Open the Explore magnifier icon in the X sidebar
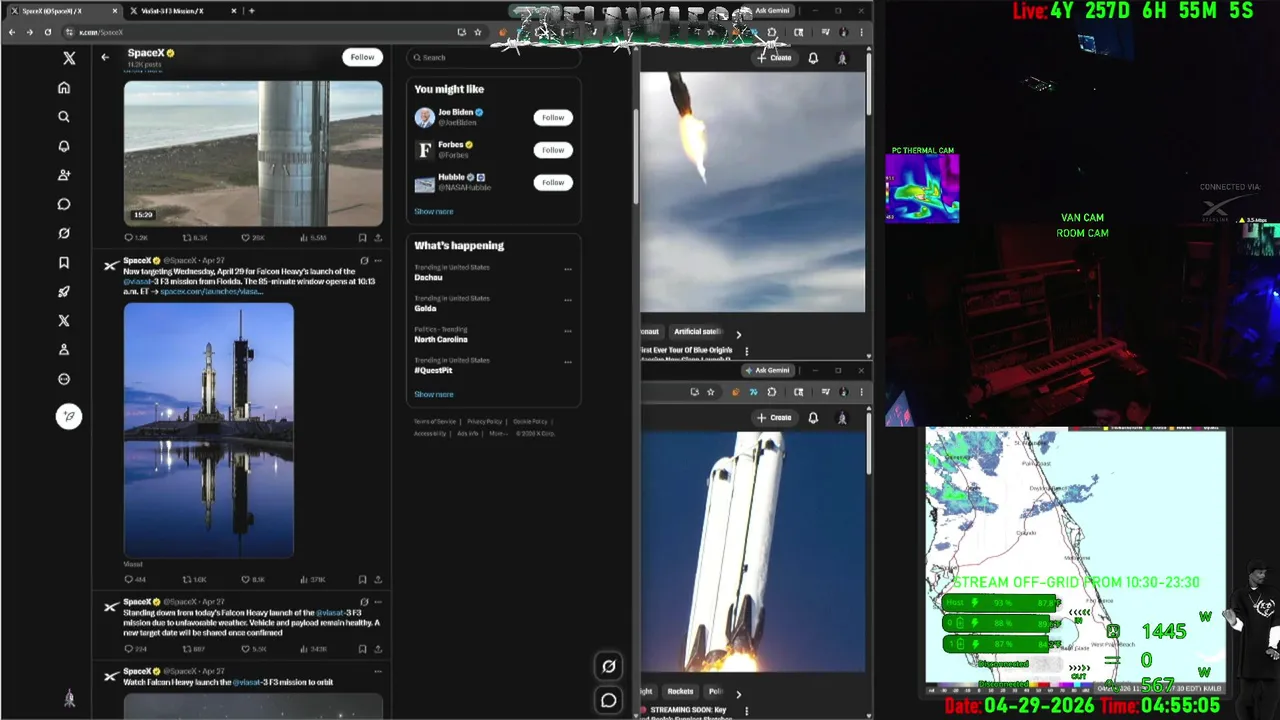The width and height of the screenshot is (1280, 720). point(64,117)
